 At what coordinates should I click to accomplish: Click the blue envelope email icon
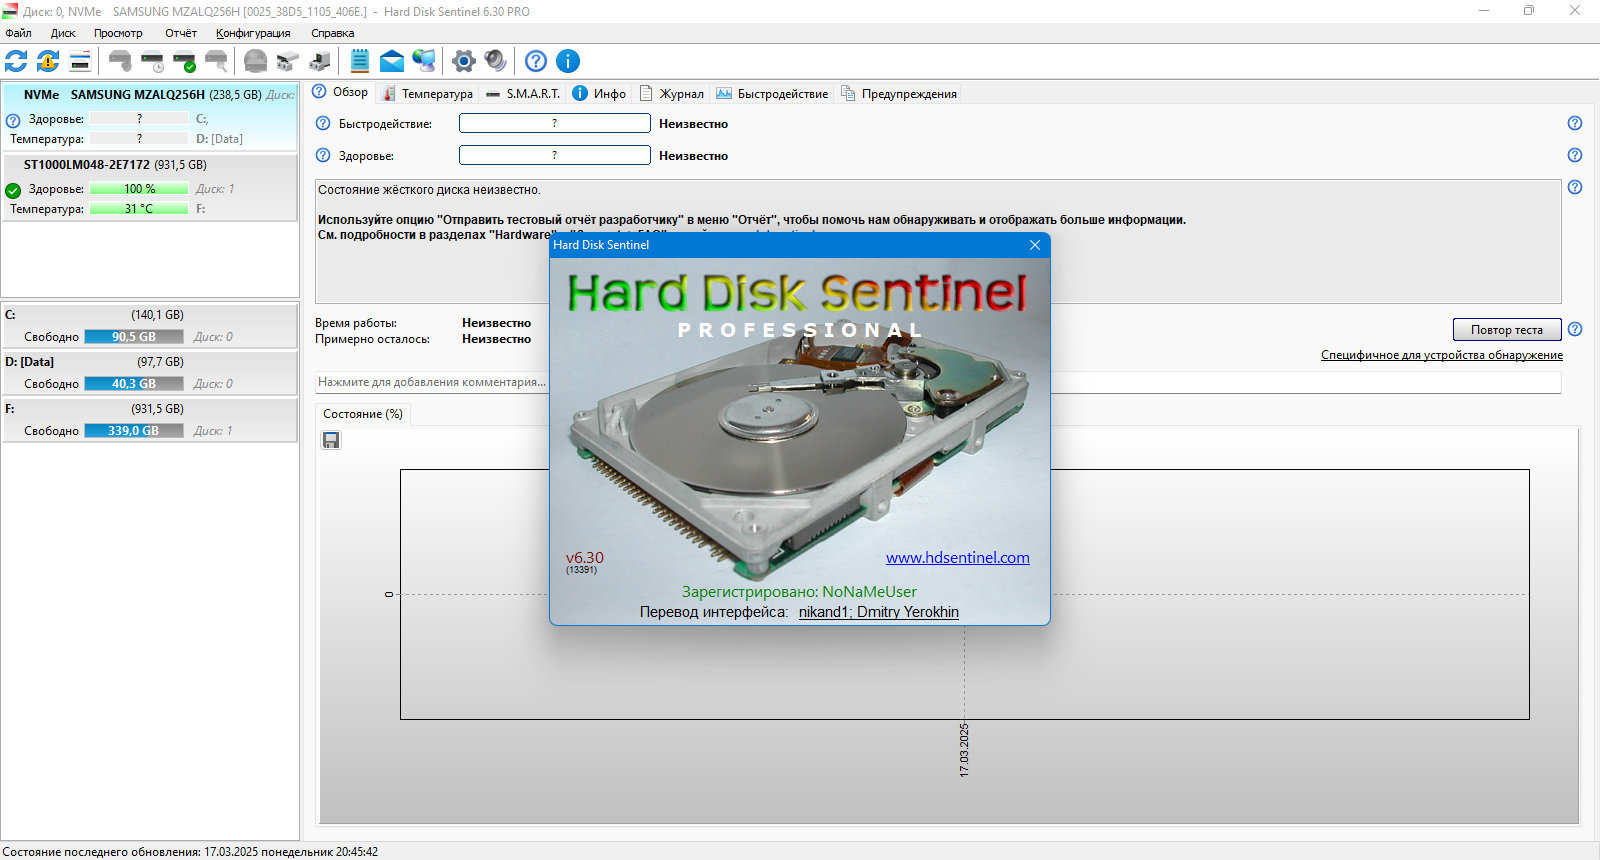392,61
